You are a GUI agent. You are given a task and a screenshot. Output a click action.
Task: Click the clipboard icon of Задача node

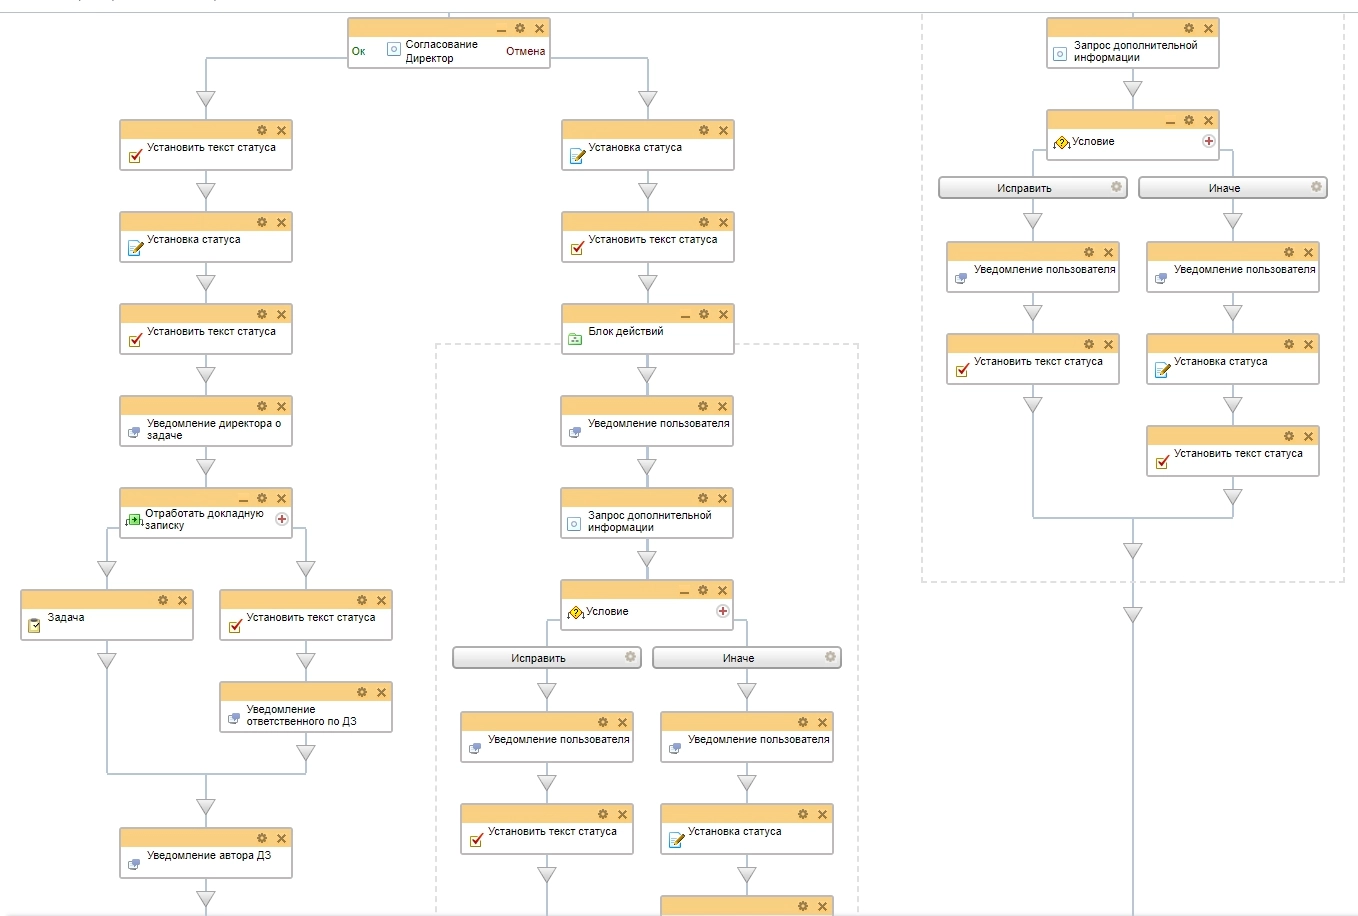click(x=34, y=625)
